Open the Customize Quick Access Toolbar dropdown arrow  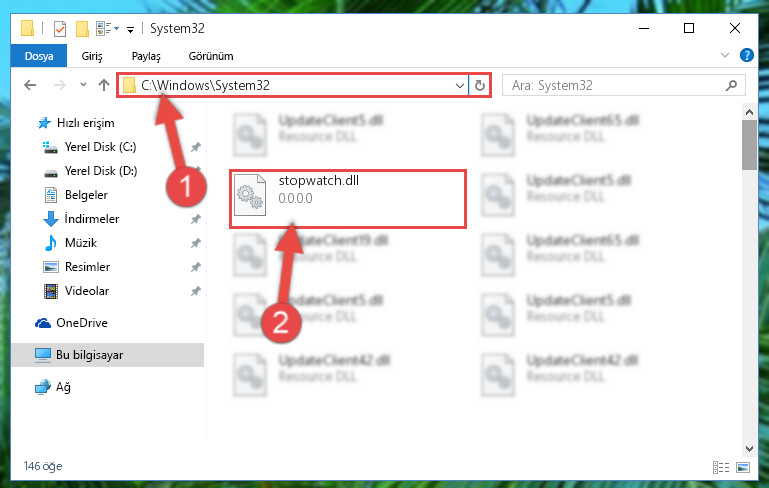coord(130,30)
